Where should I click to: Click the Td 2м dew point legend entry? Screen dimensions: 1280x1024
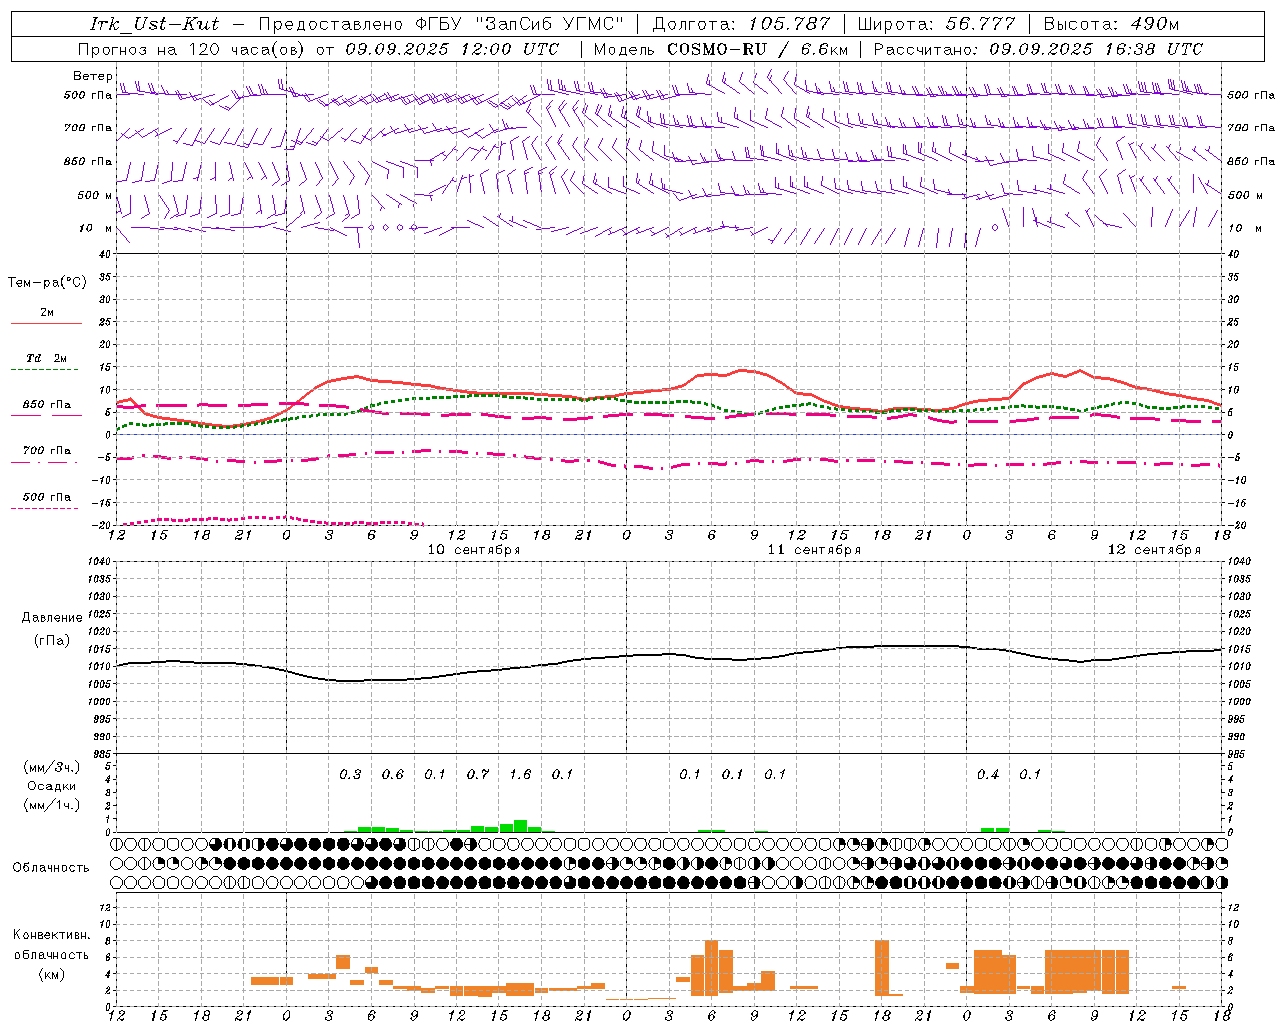tap(46, 358)
